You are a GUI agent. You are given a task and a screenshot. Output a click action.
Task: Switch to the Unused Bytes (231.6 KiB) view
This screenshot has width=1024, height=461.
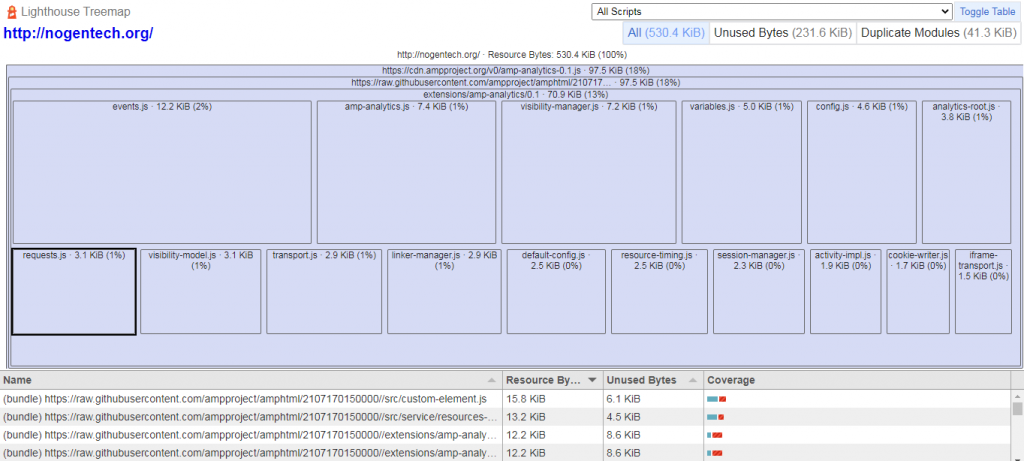[782, 33]
